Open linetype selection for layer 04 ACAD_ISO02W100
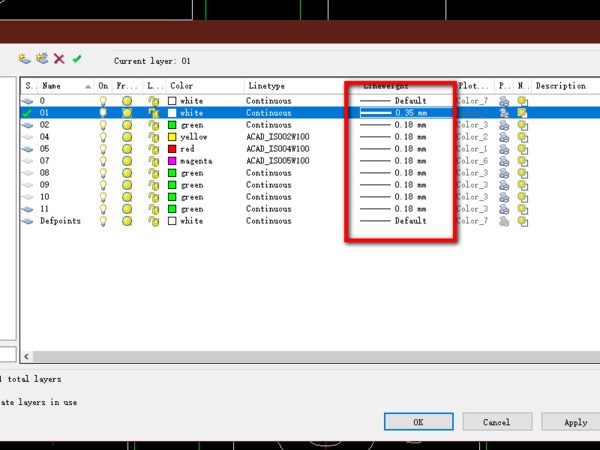The width and height of the screenshot is (600, 450). pyautogui.click(x=278, y=137)
